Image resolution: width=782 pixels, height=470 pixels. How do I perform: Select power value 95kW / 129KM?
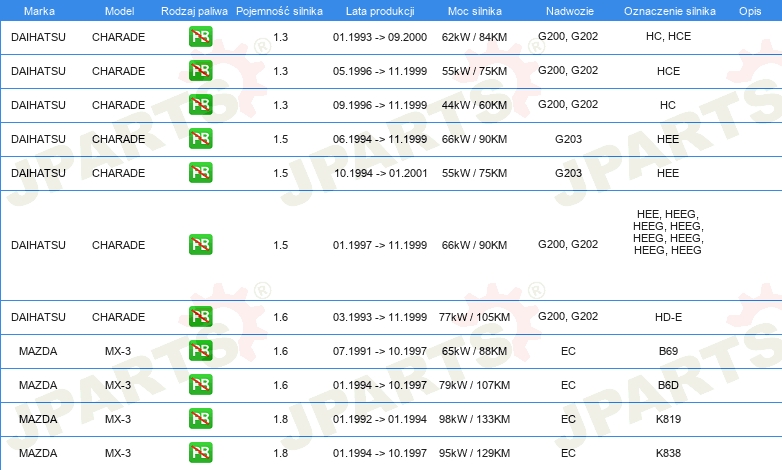tap(474, 453)
